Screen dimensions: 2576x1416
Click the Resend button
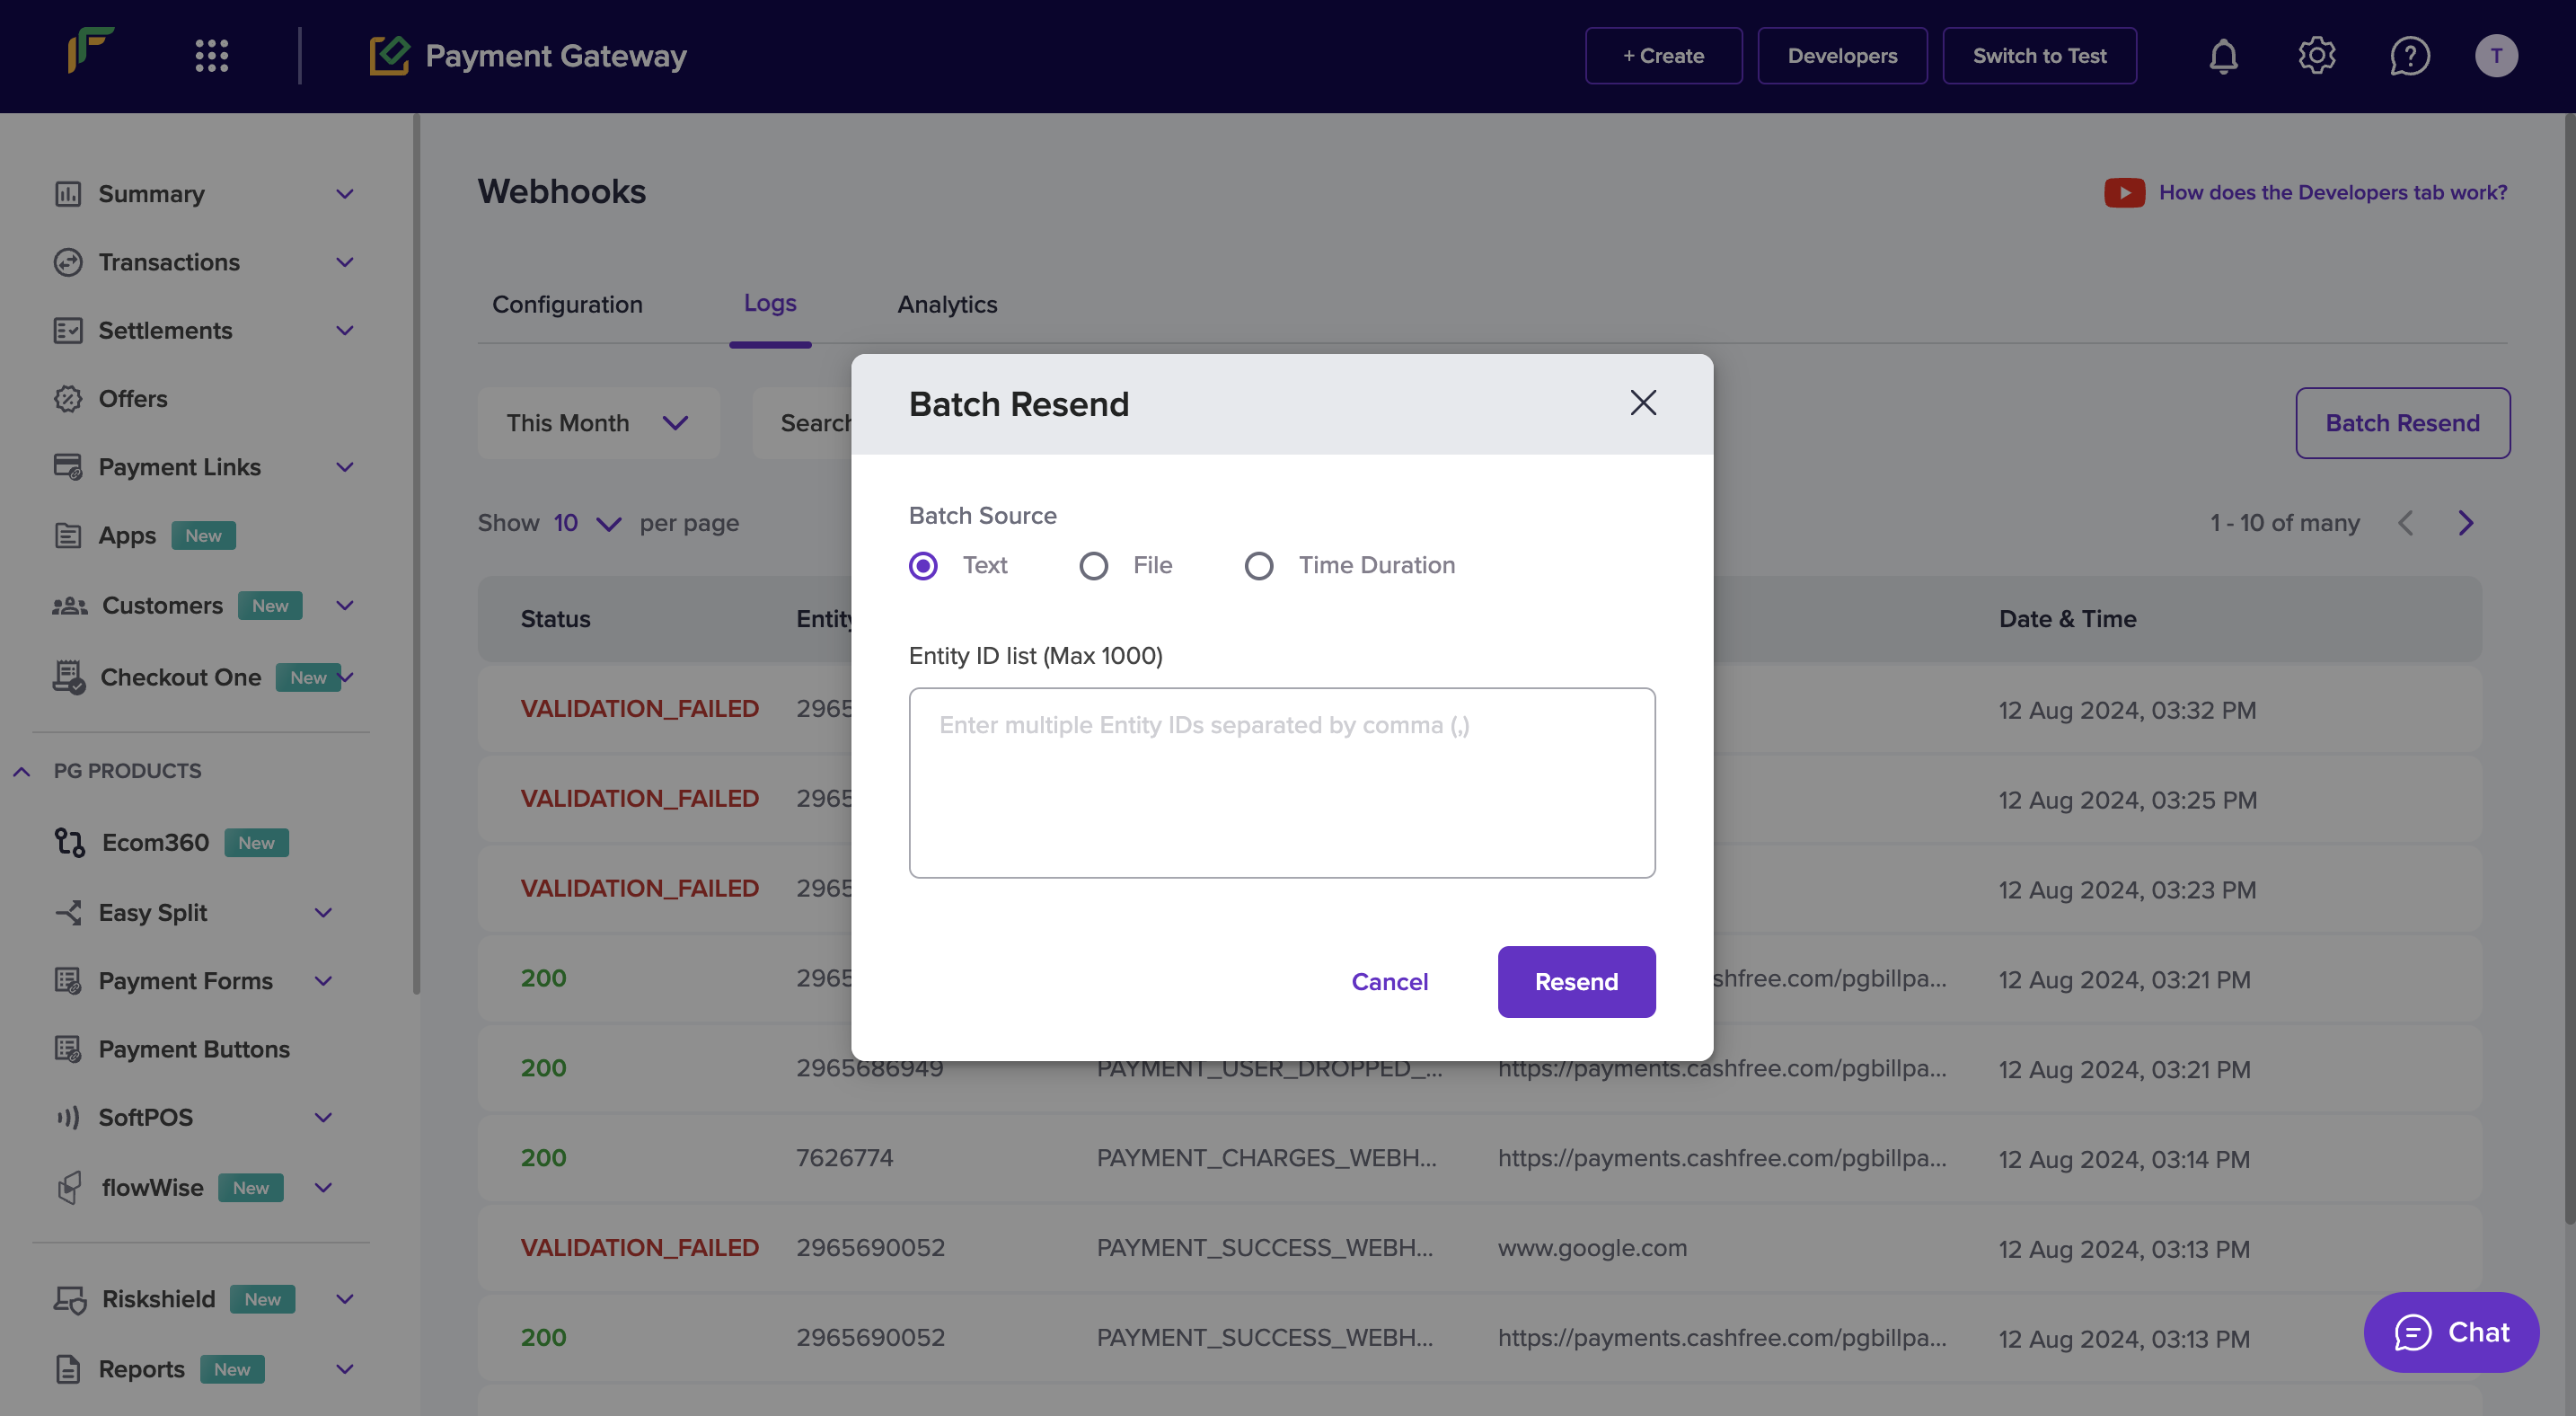click(1575, 980)
